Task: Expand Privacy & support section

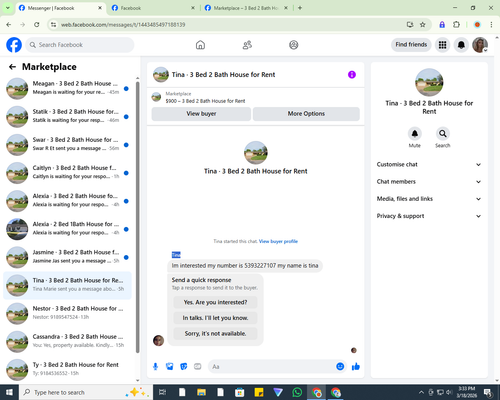Action: (x=429, y=216)
